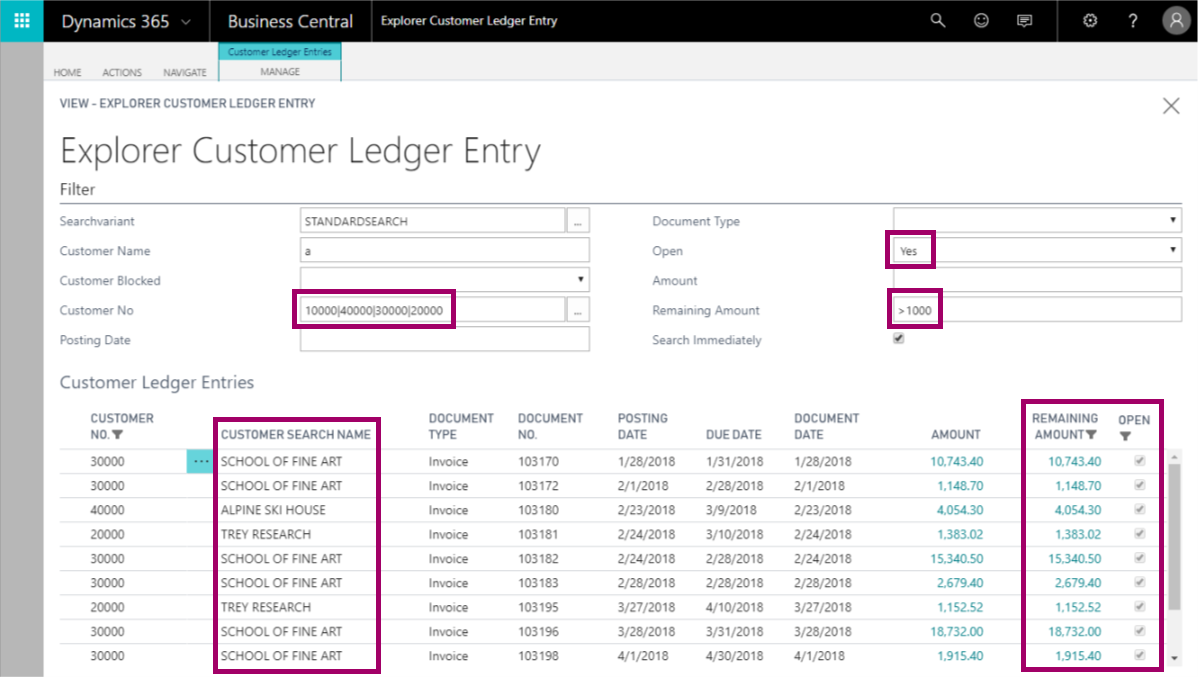Open remaining amount 4,054.30 link
The width and height of the screenshot is (1198, 677).
[x=1078, y=510]
